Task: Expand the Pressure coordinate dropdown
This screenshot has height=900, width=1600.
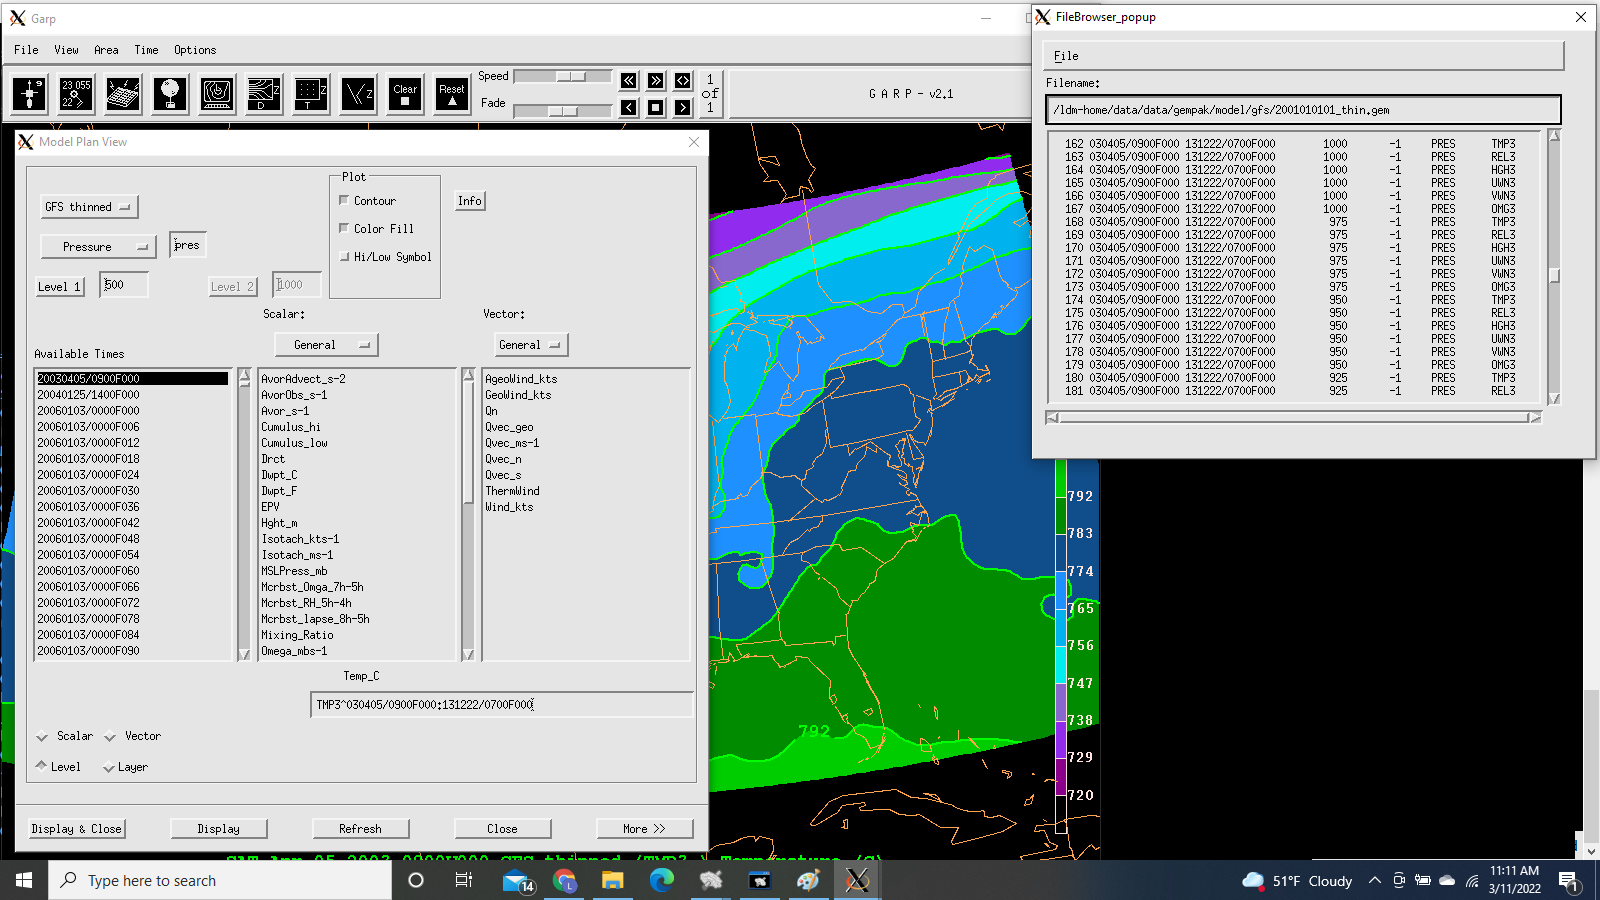Action: pyautogui.click(x=98, y=247)
